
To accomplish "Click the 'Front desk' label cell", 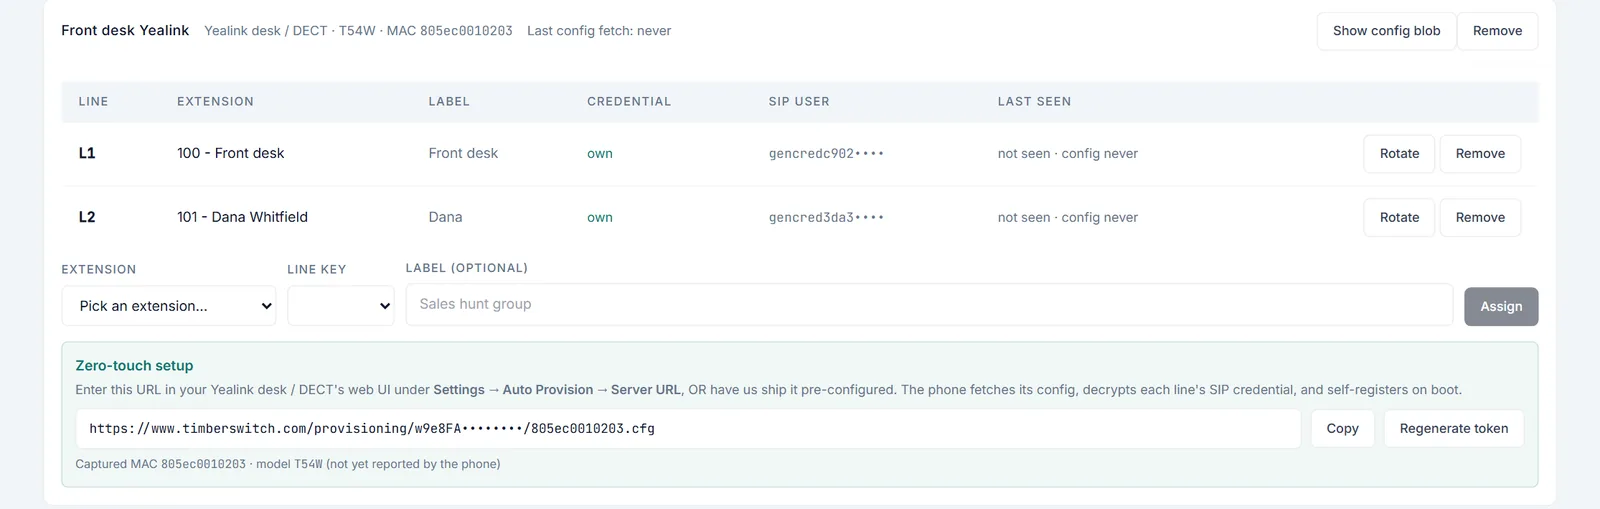I will pos(463,153).
